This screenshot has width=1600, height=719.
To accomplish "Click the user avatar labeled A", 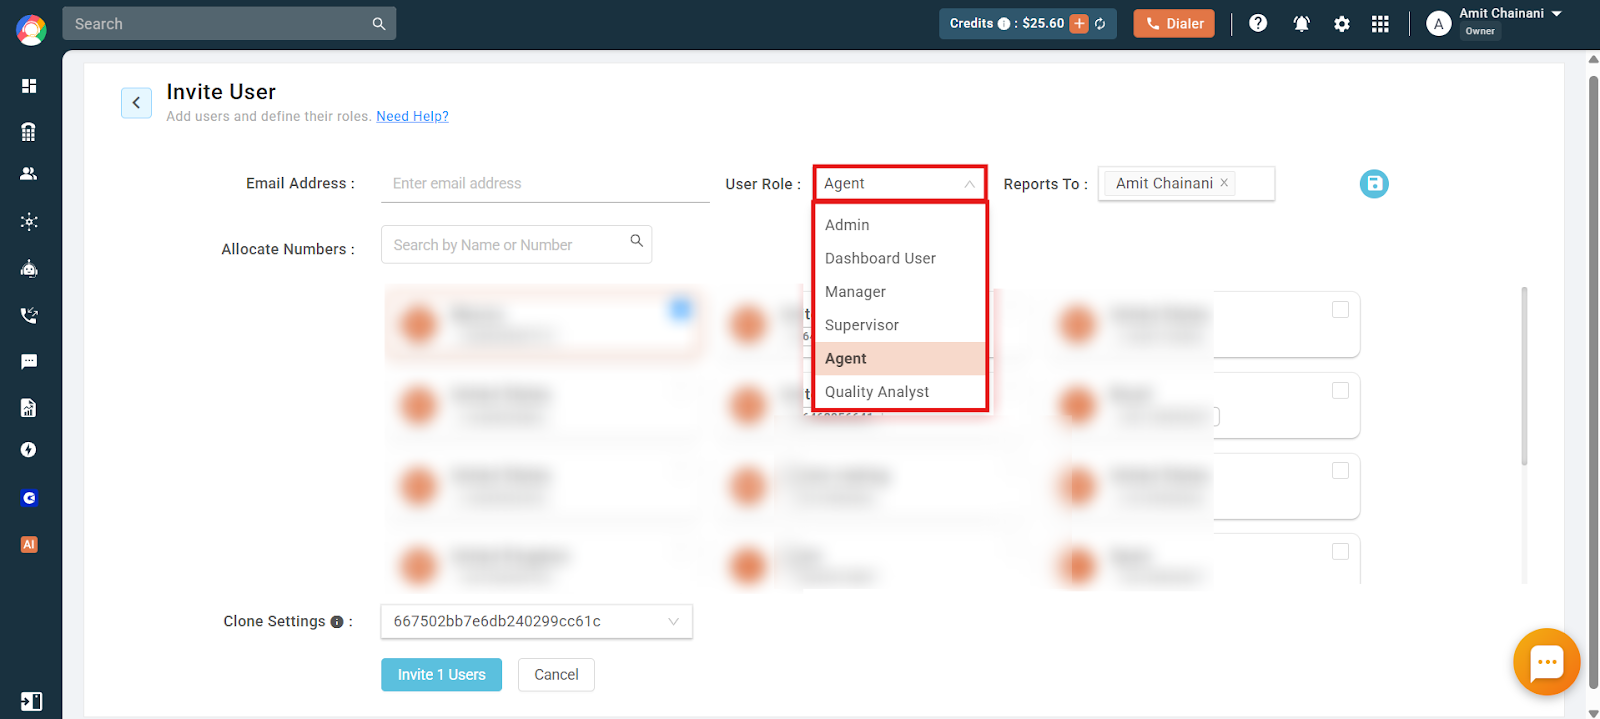I will [x=1438, y=24].
